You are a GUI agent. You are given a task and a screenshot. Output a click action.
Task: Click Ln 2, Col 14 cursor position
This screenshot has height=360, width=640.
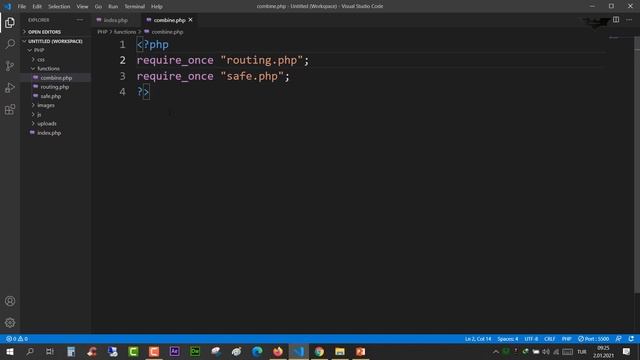pyautogui.click(x=478, y=339)
